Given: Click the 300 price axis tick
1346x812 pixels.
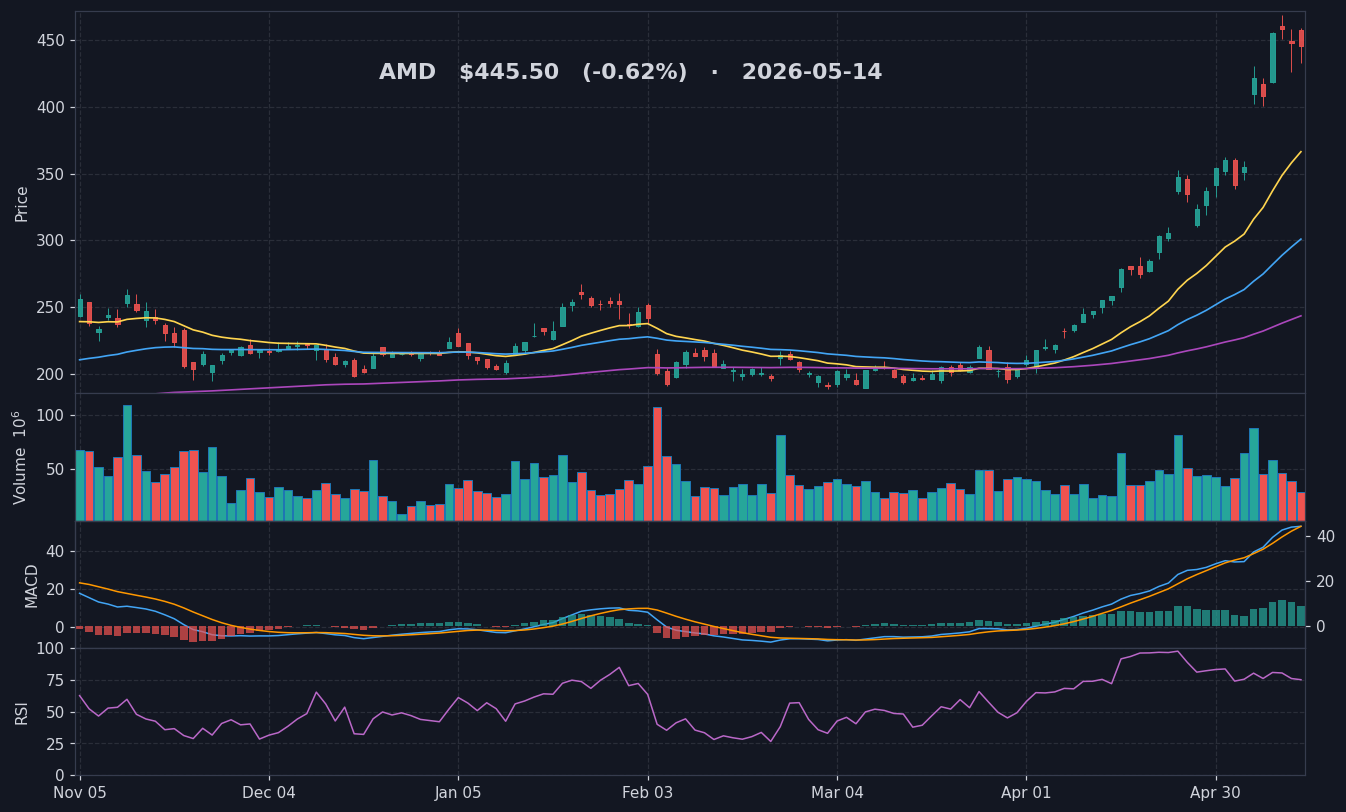Looking at the screenshot, I should (x=51, y=241).
